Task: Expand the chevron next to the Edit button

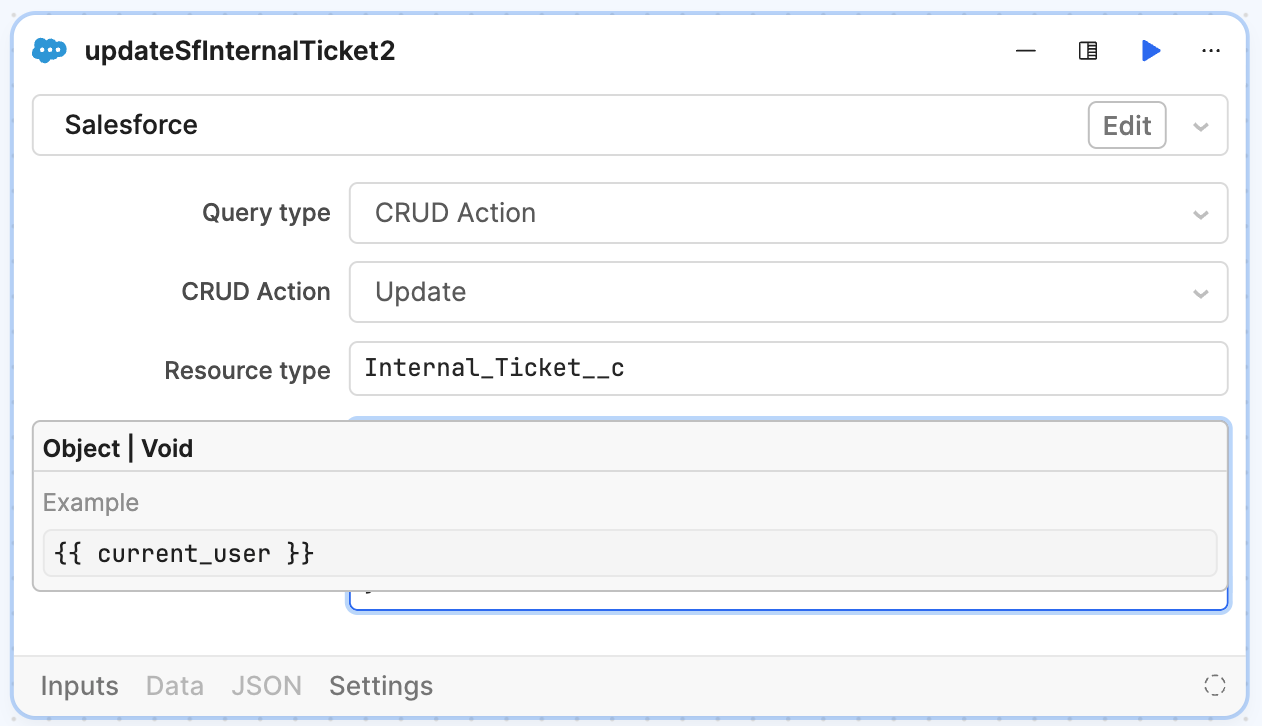Action: [1201, 126]
